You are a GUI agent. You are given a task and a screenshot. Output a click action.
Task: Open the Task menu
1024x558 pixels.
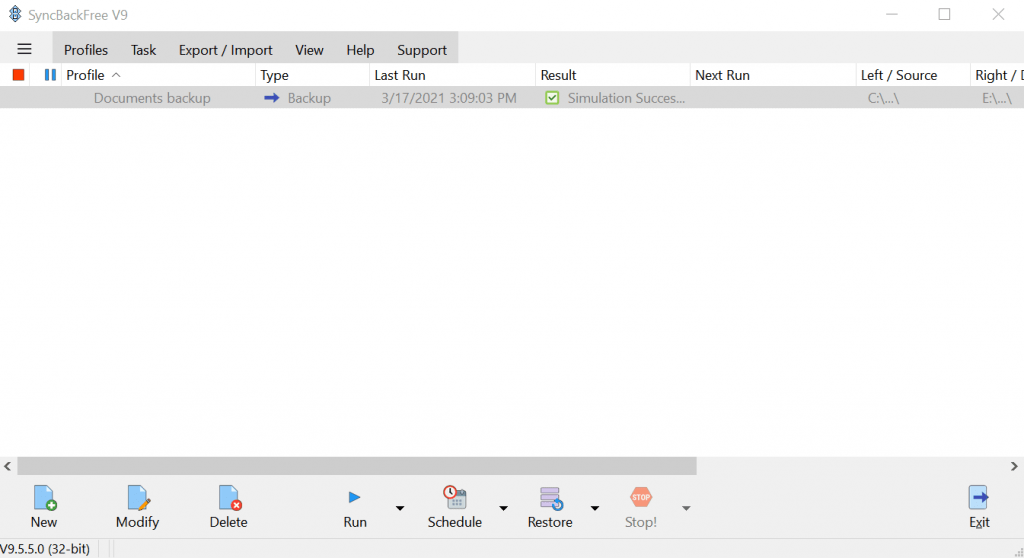pyautogui.click(x=143, y=50)
